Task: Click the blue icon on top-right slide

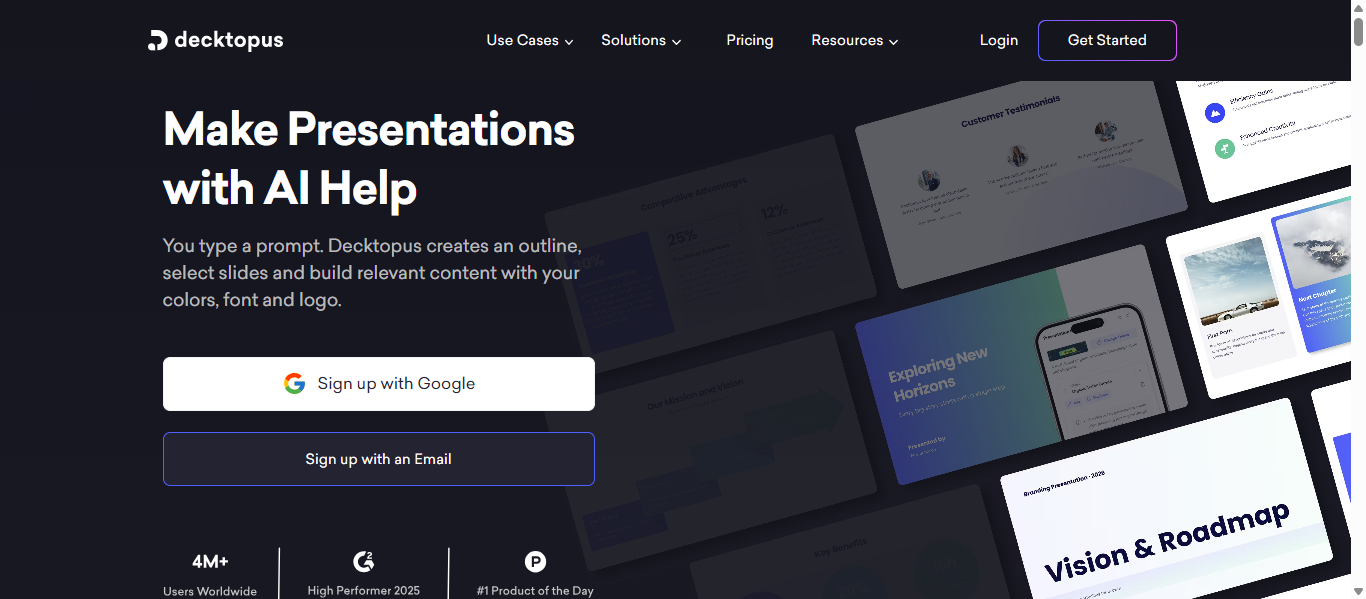Action: 1214,113
